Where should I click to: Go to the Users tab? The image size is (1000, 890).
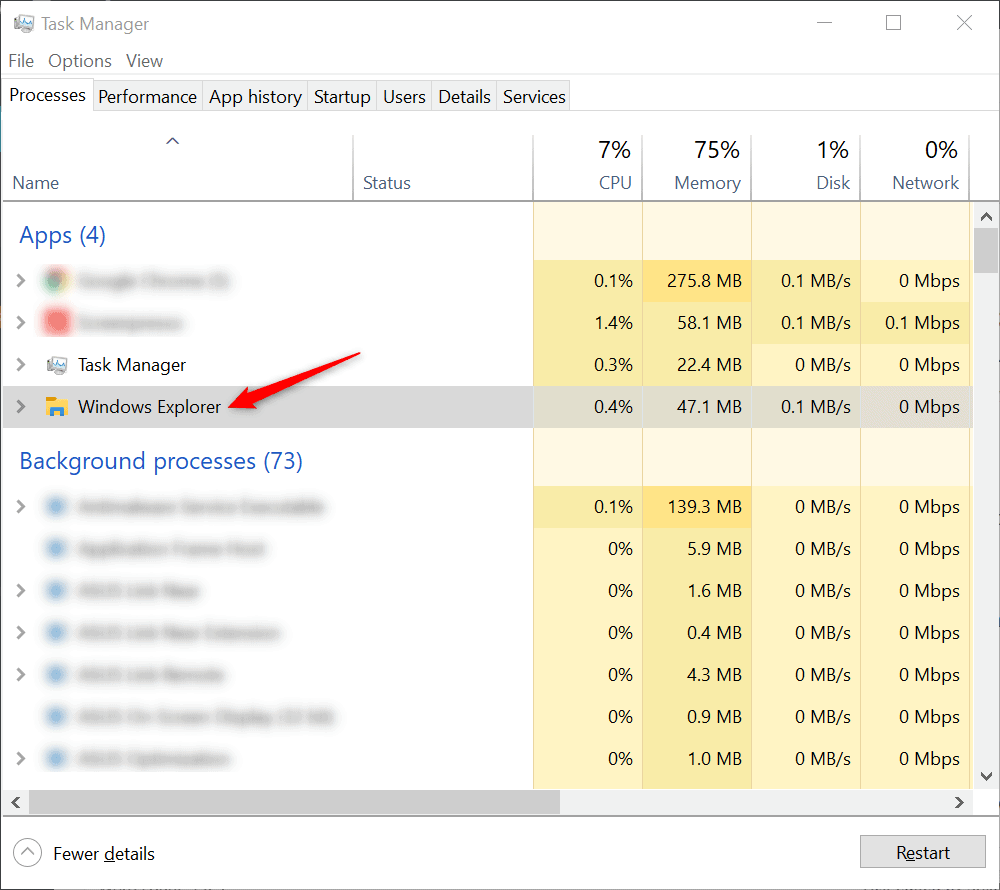pos(404,97)
